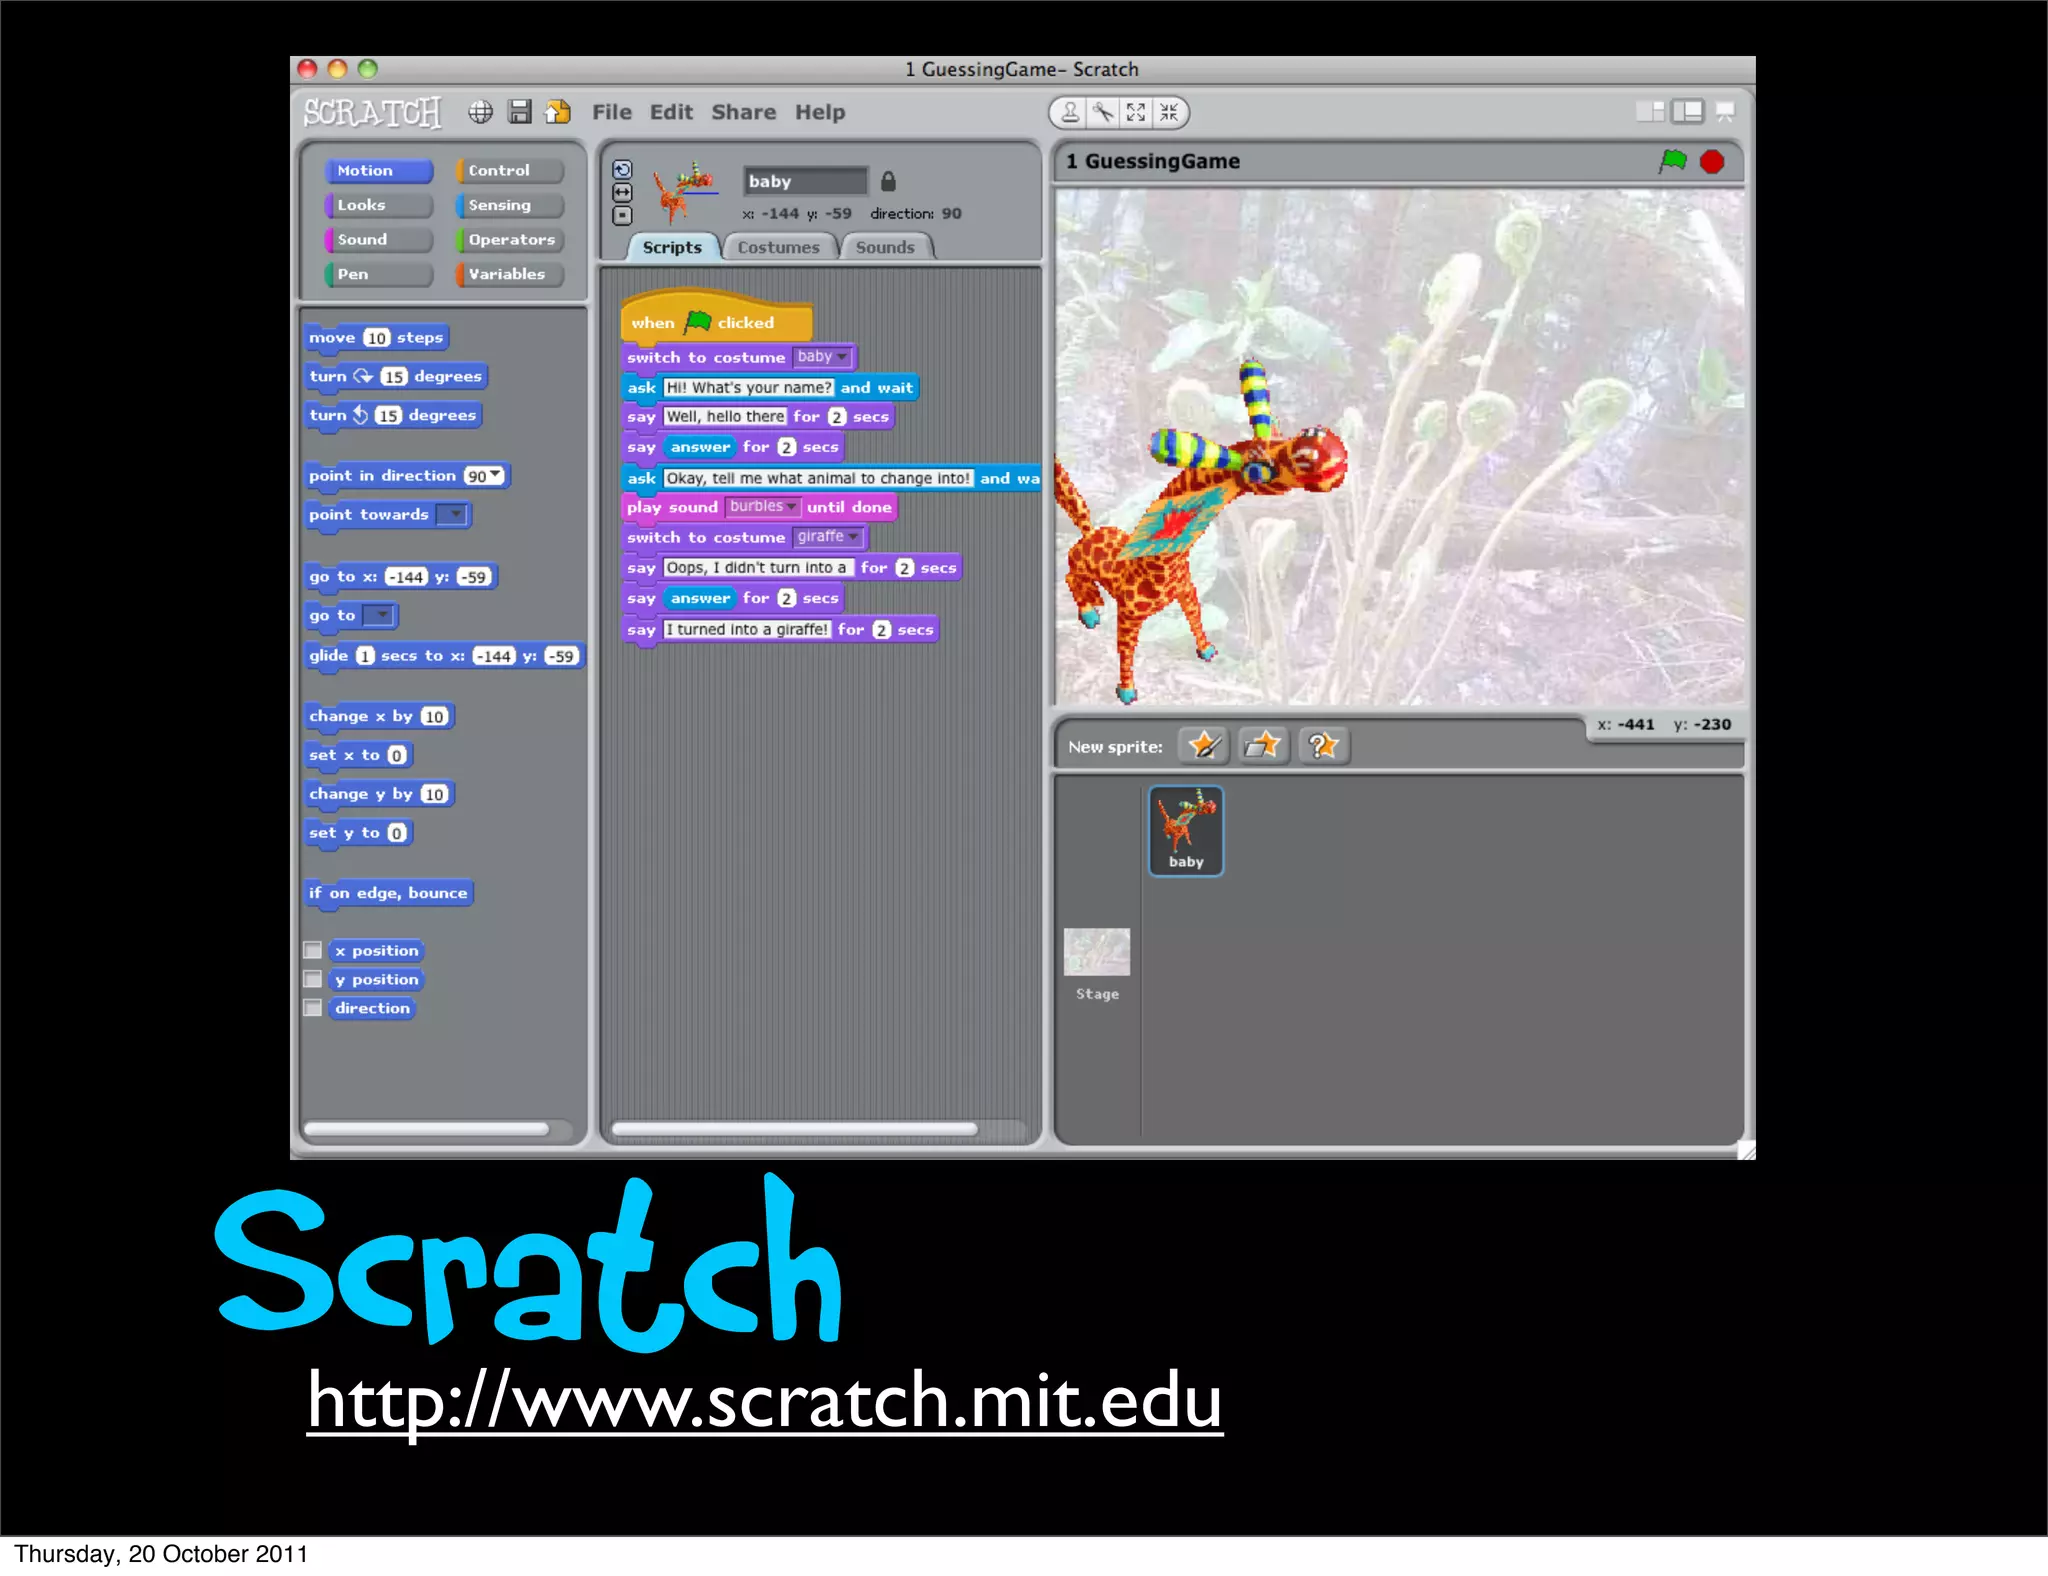Screen dimensions: 2048x1576
Task: Switch to small stage view
Action: (1651, 112)
